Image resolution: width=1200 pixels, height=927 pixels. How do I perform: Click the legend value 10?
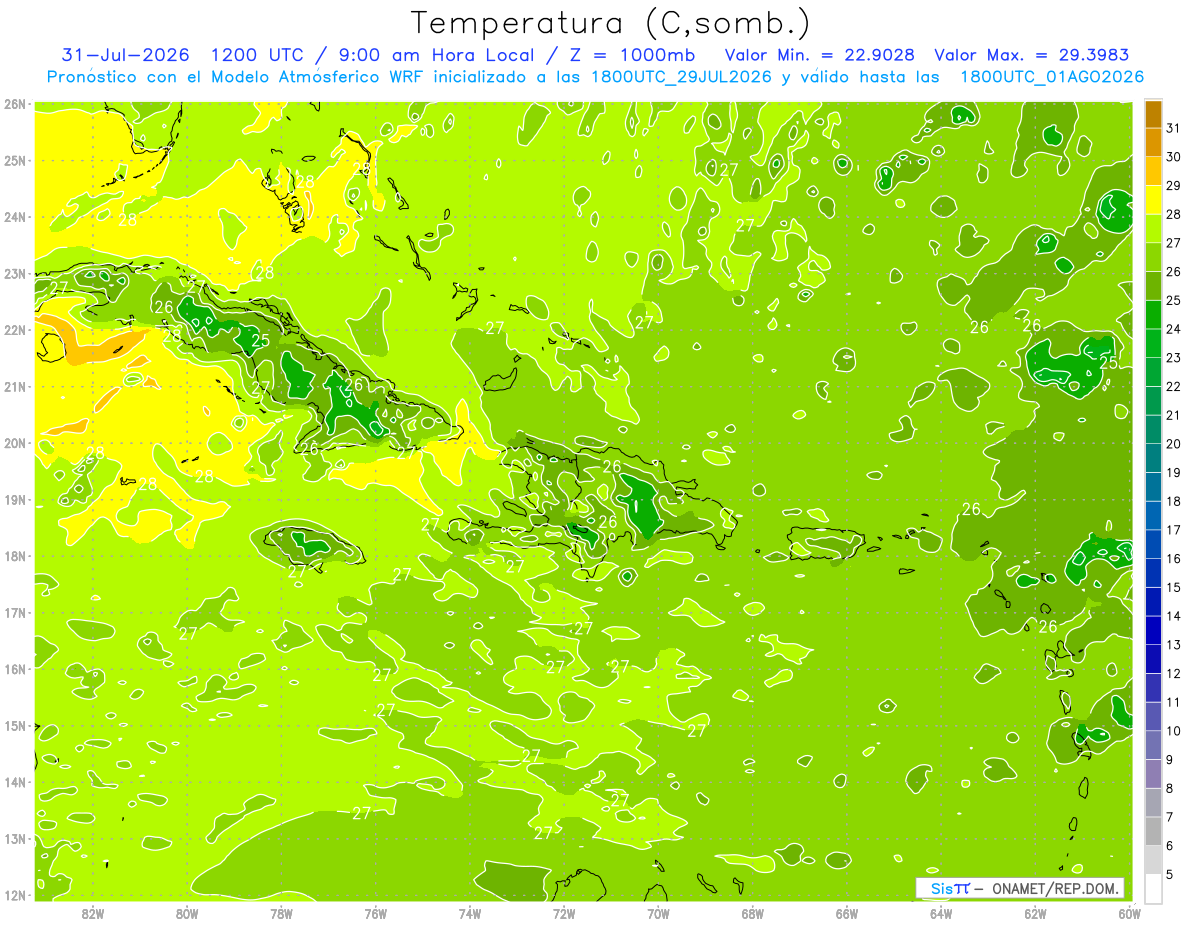tap(1174, 731)
